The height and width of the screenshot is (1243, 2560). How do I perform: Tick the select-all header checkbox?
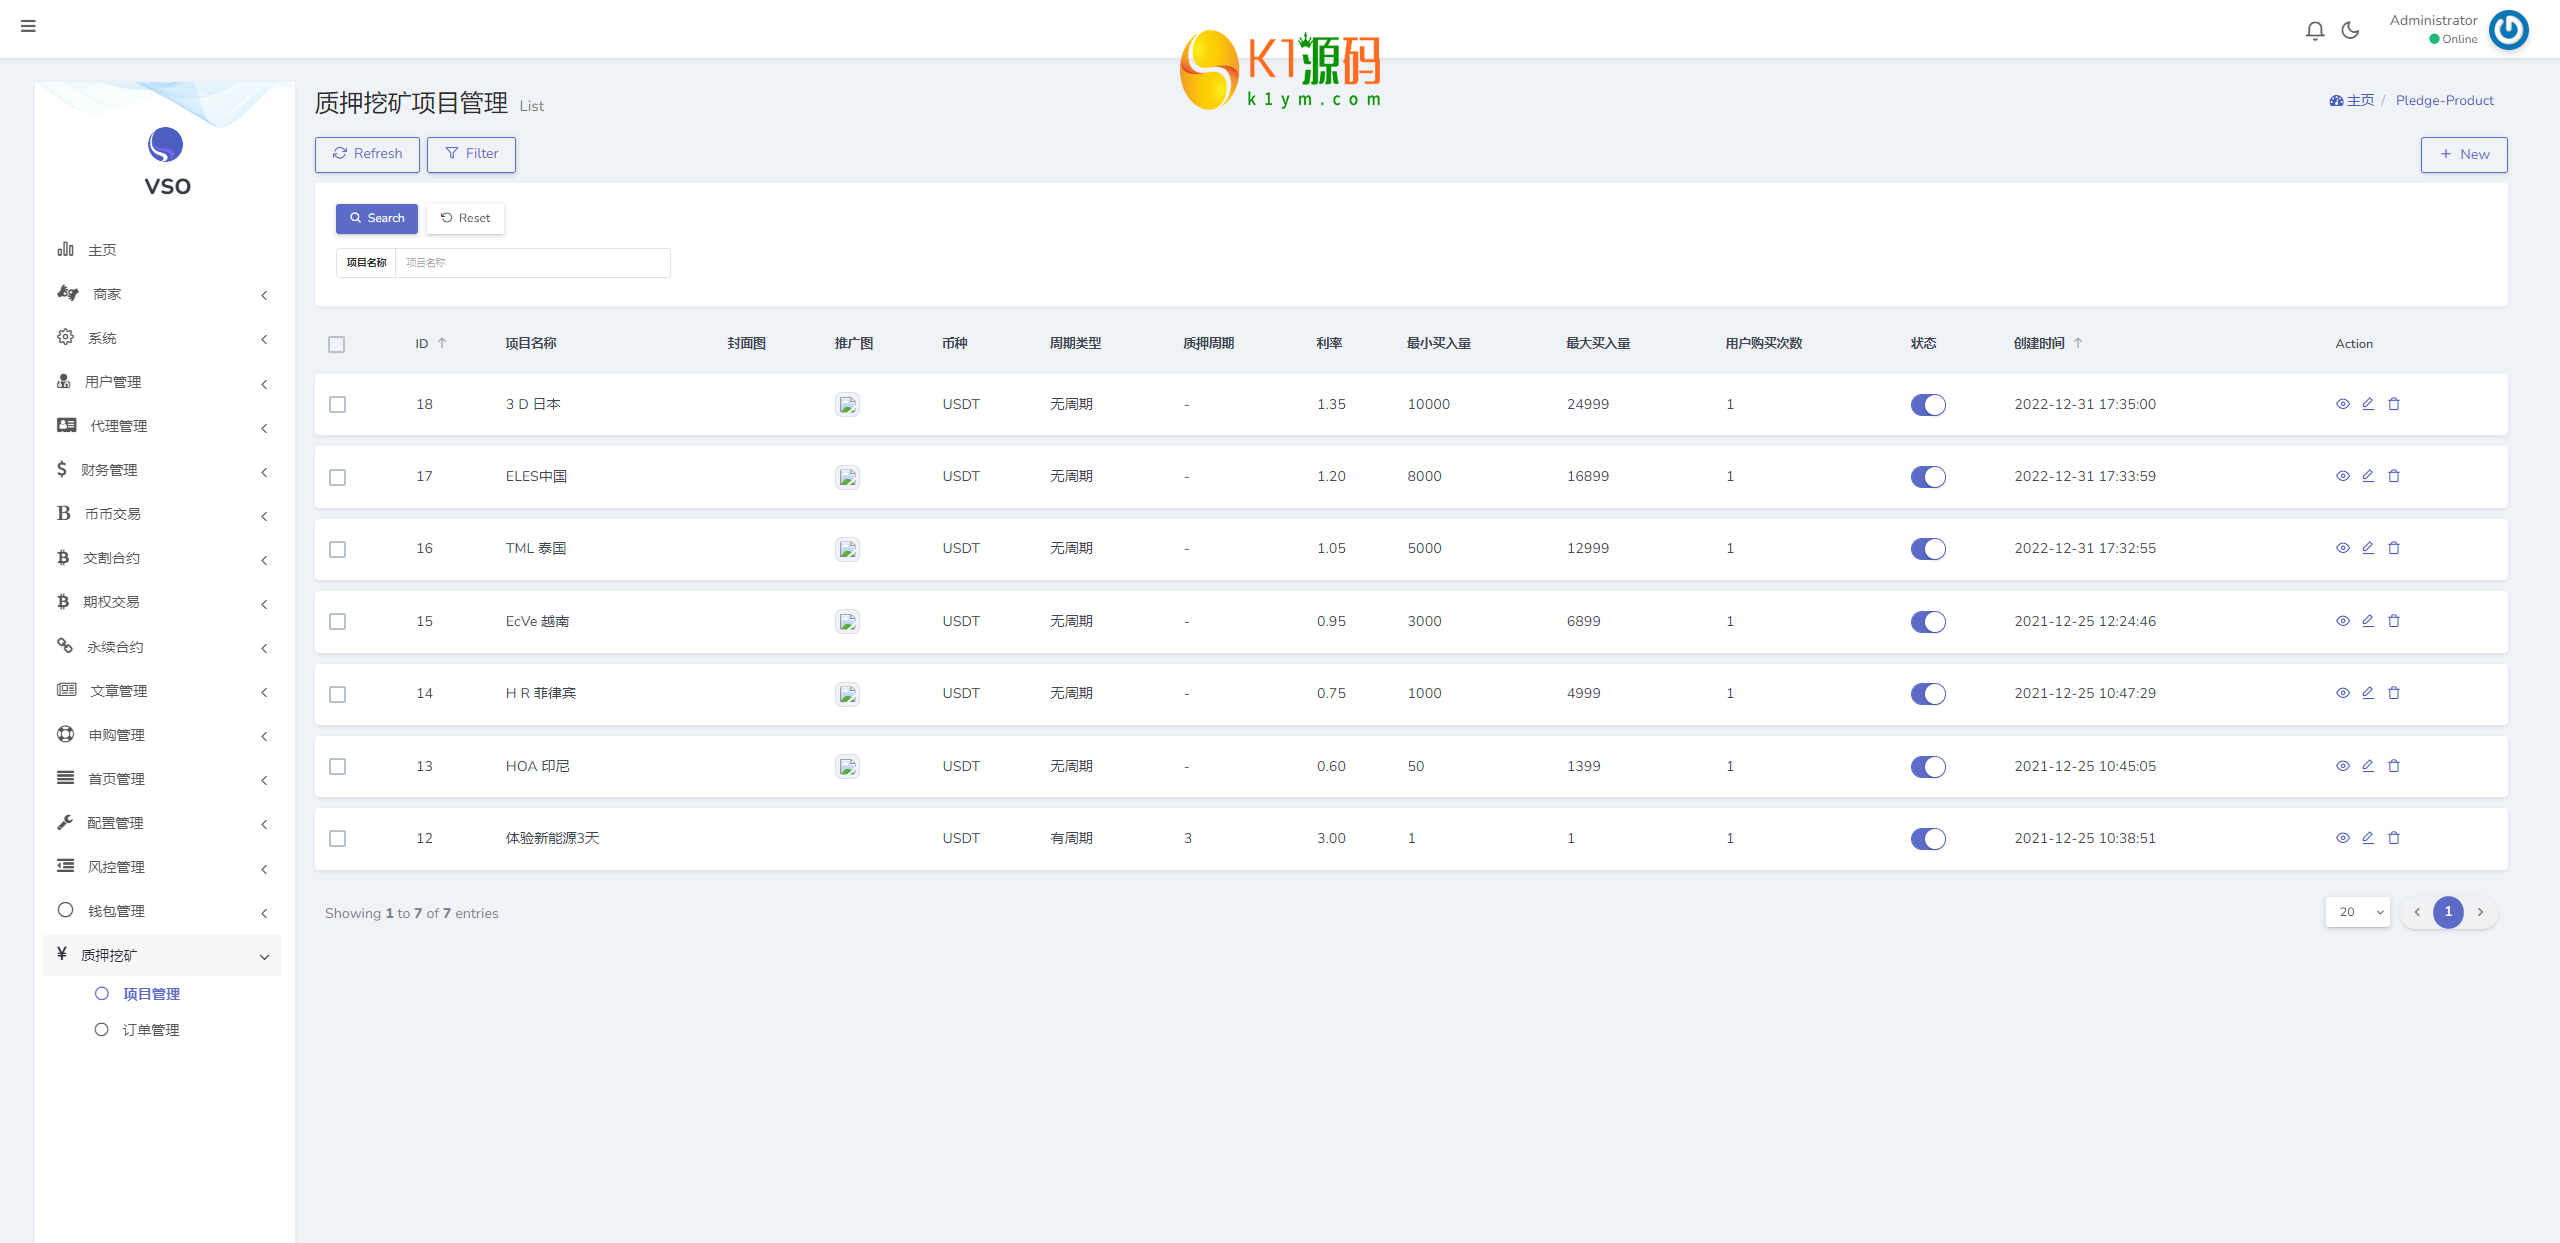click(337, 344)
